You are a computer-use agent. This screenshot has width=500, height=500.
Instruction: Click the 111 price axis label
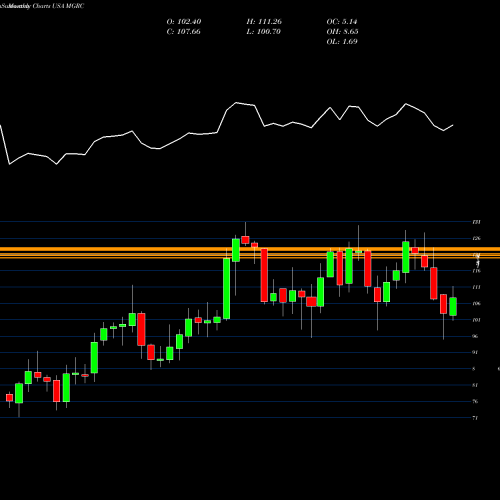coord(476,287)
